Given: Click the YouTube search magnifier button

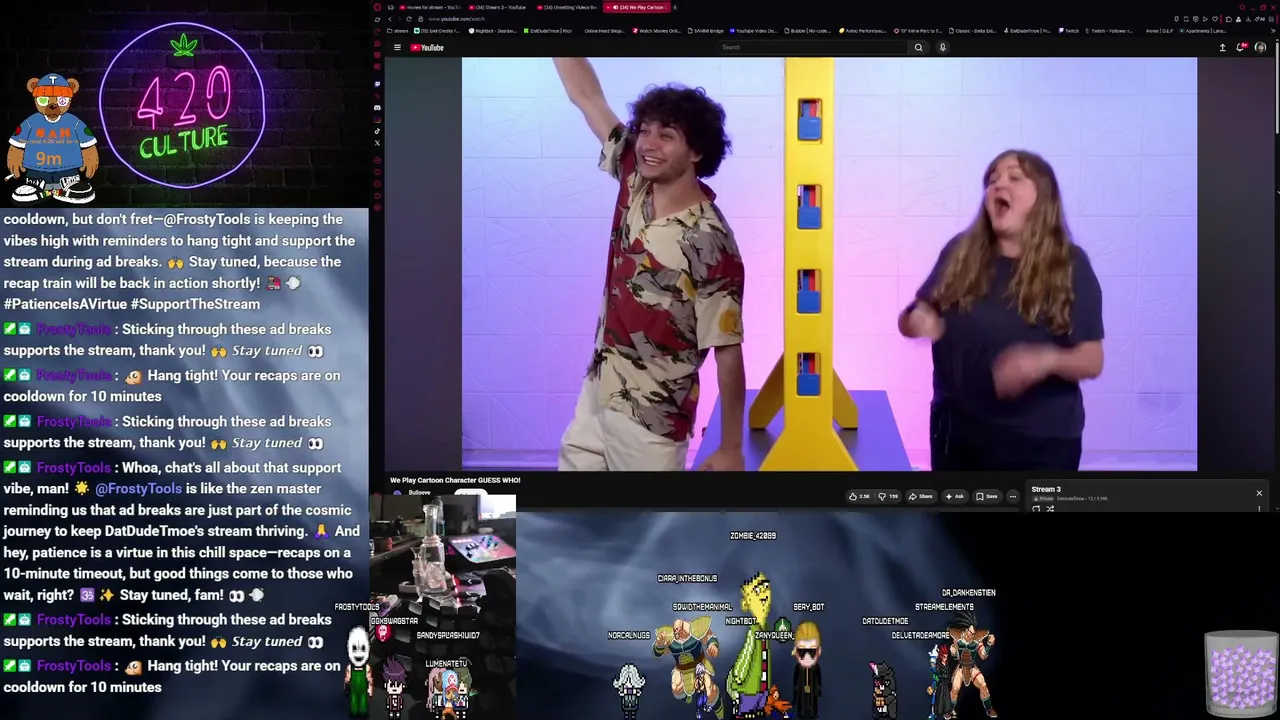Looking at the screenshot, I should click(x=918, y=47).
